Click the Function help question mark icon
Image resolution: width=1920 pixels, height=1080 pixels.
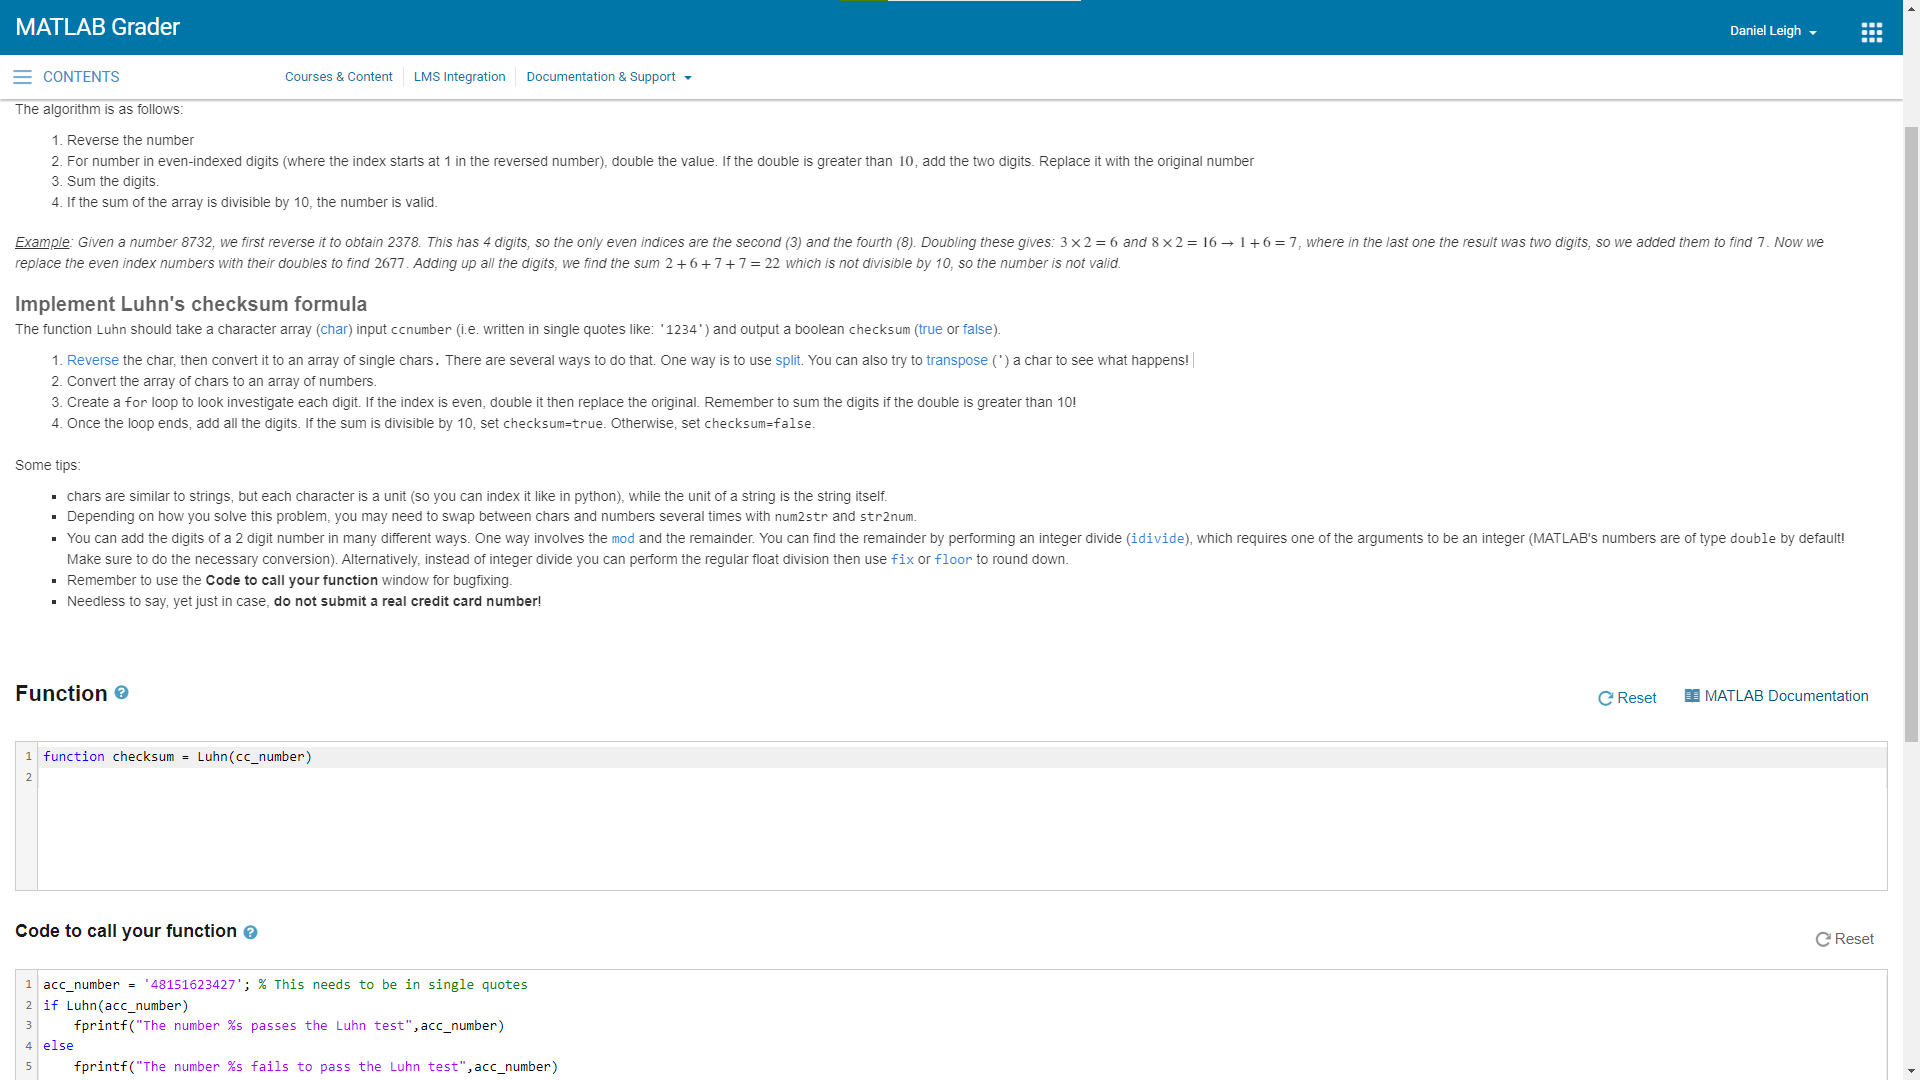click(x=121, y=692)
